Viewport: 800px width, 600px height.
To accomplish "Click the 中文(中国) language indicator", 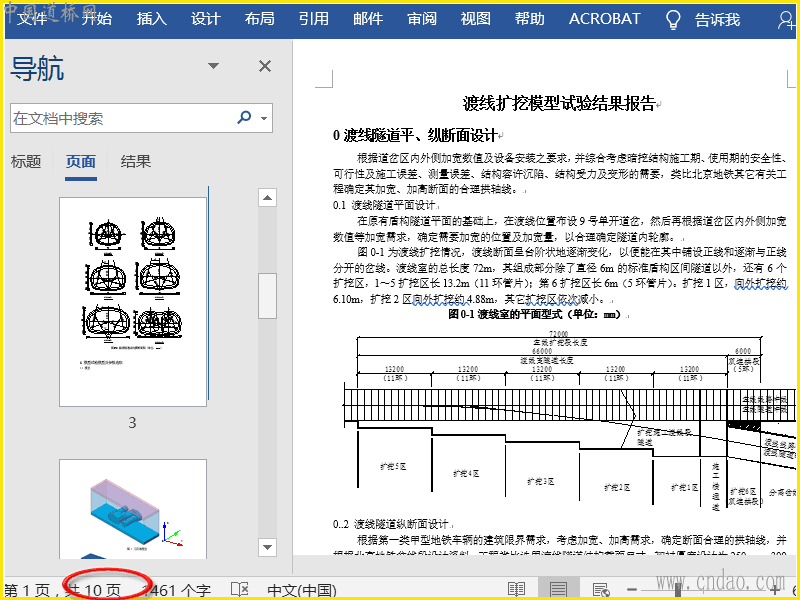I will click(x=302, y=591).
